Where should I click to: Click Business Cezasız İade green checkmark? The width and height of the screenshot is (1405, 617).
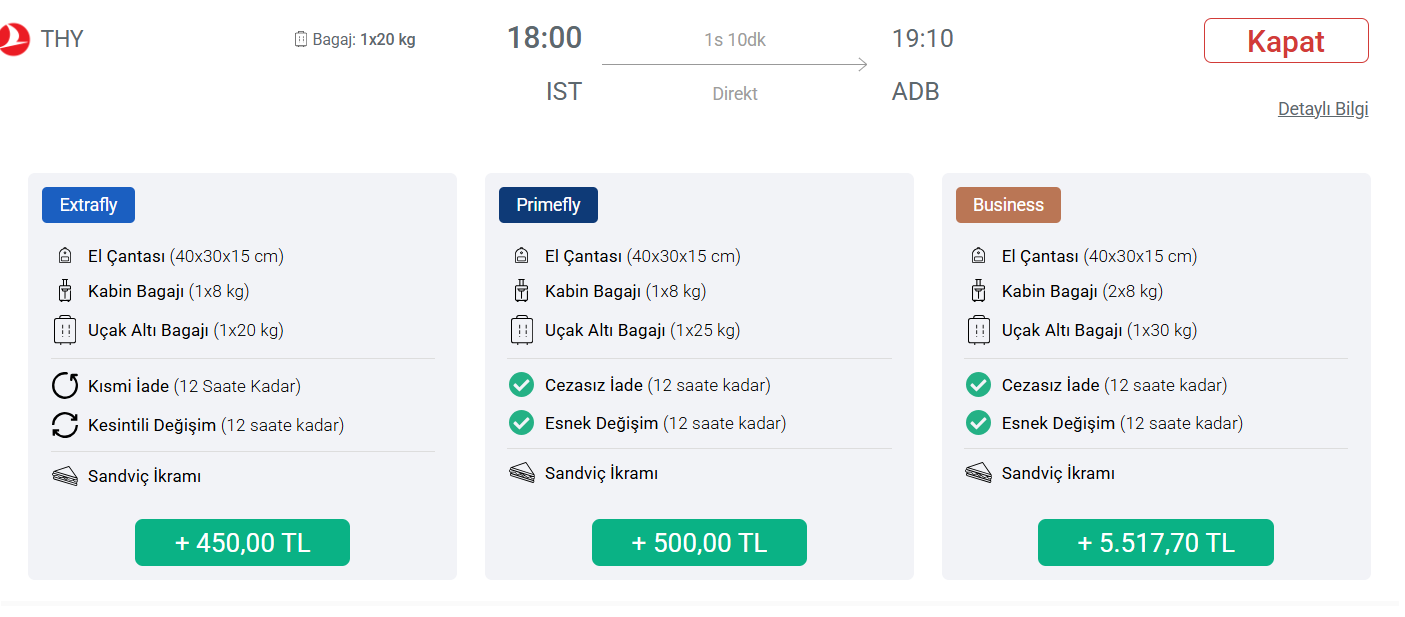(978, 385)
